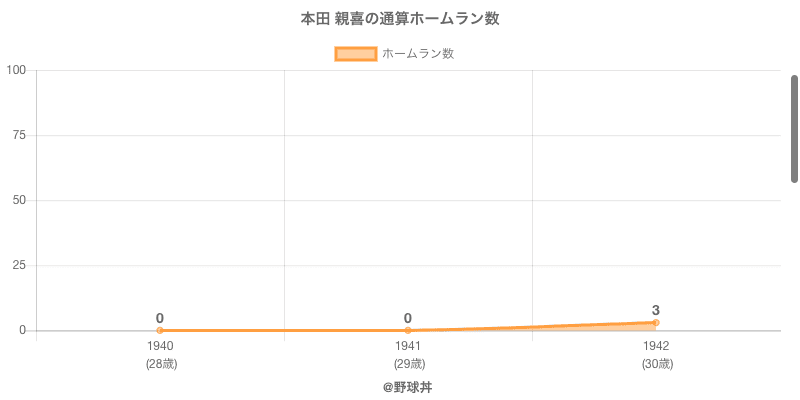Click the value label 0 above 1941
800x400 pixels.
(408, 318)
